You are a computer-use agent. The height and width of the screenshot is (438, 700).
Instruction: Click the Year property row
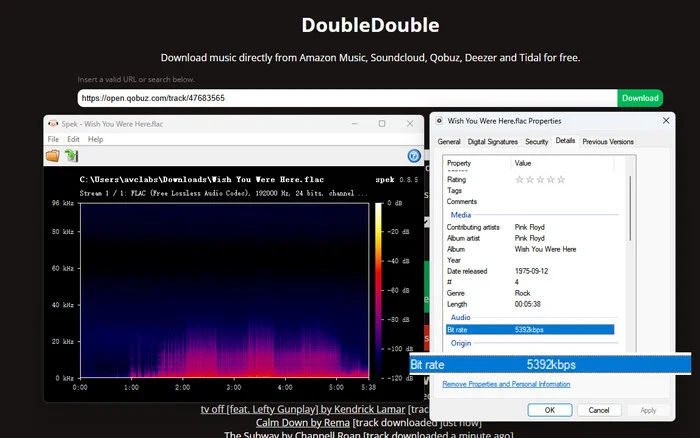click(x=530, y=260)
